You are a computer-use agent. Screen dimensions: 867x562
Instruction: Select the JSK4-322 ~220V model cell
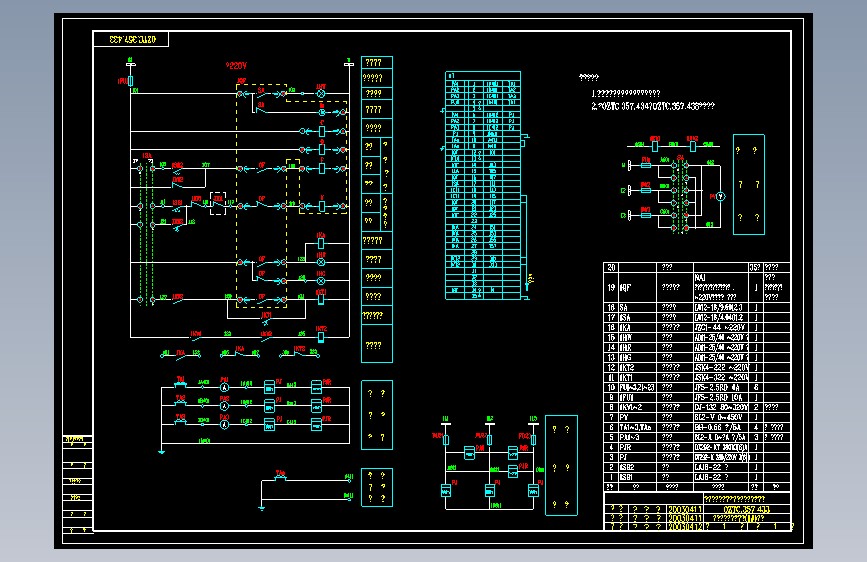pyautogui.click(x=722, y=377)
